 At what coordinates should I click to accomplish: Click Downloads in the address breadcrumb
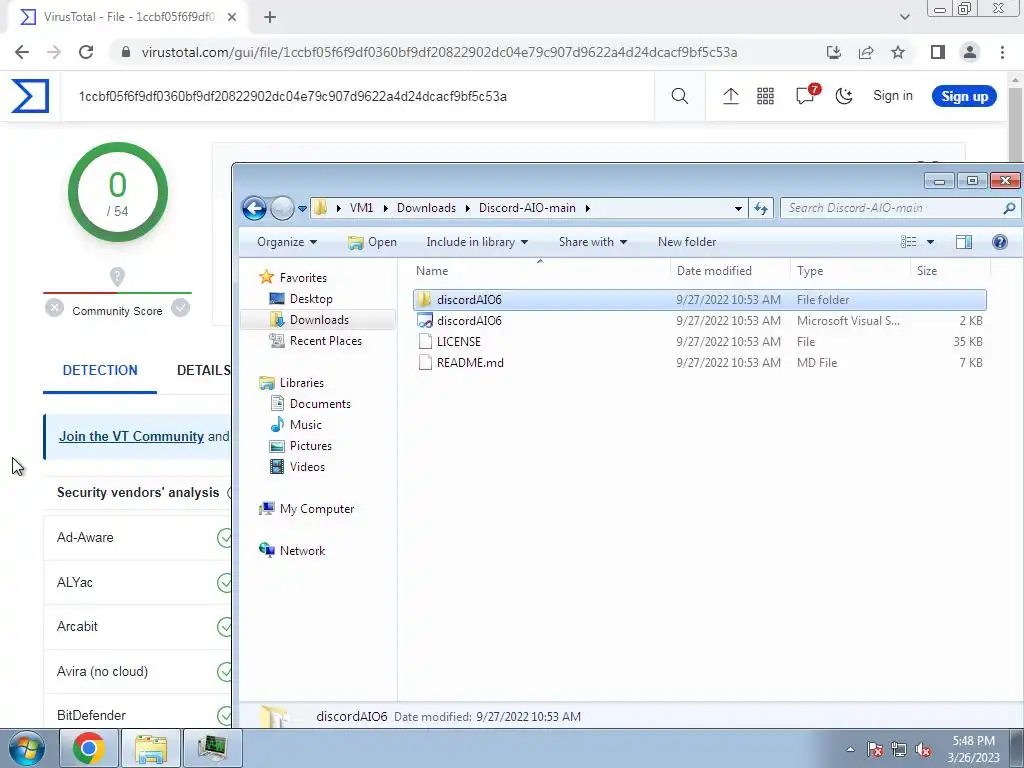(x=426, y=208)
